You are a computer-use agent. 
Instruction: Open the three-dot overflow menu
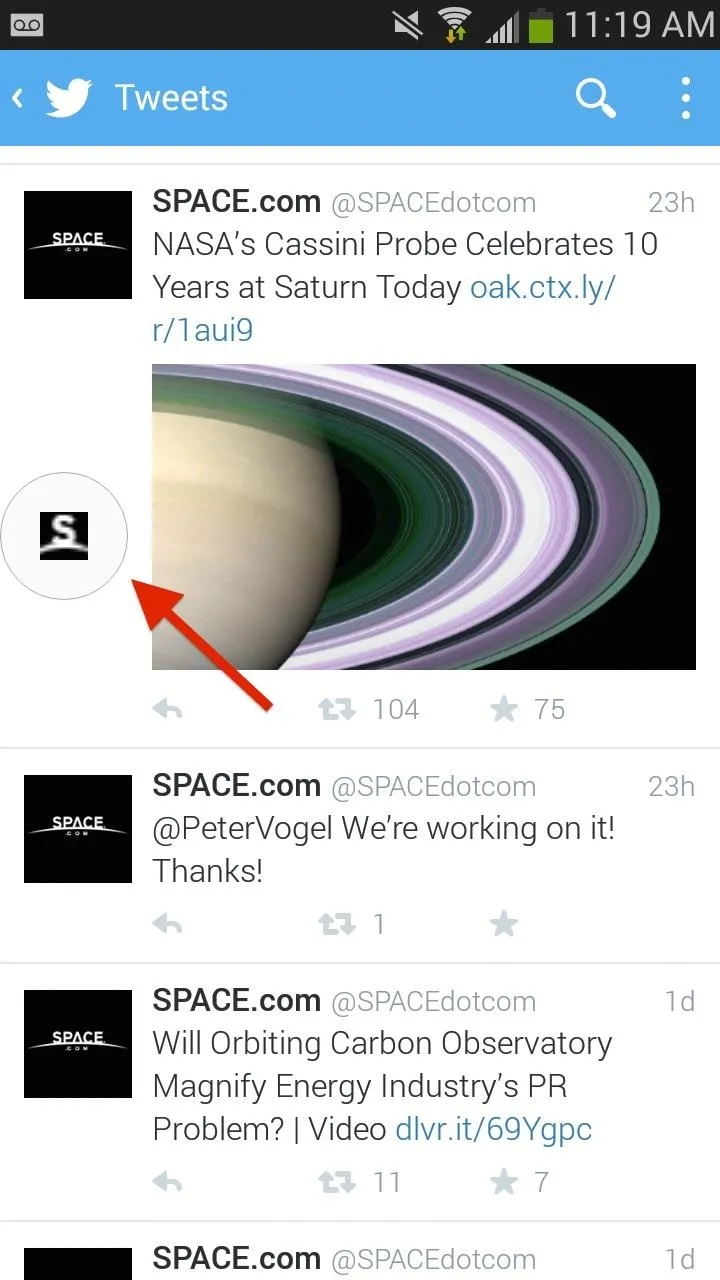coord(685,98)
